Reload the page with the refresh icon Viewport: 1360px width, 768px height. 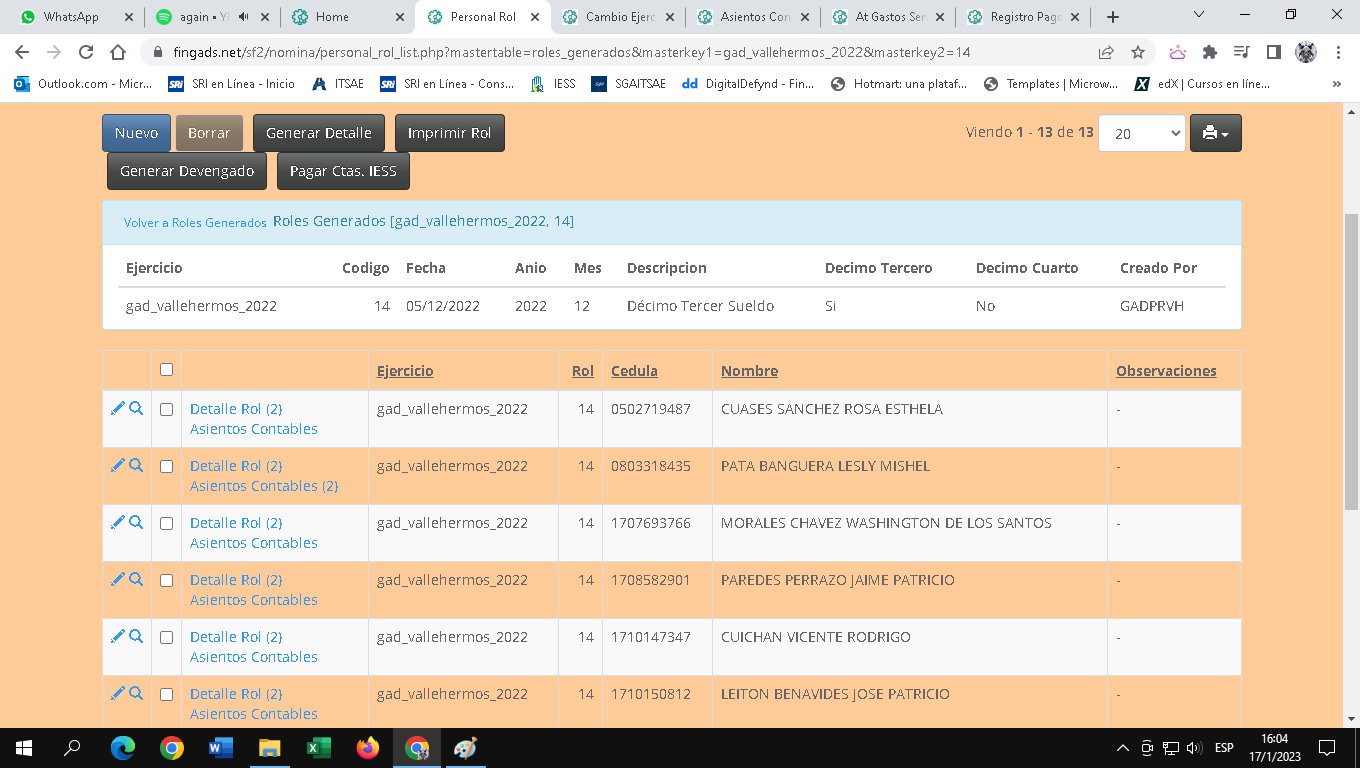point(86,53)
